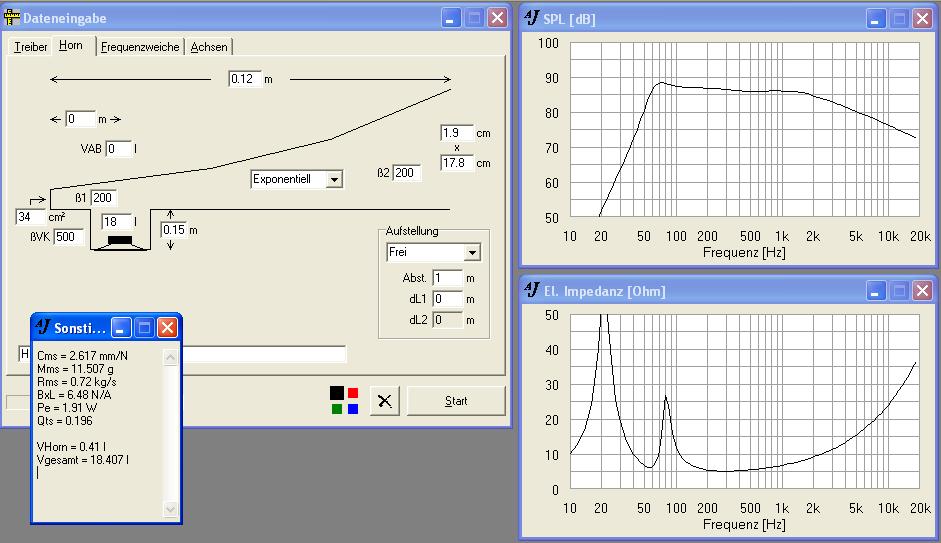
Task: Maximize the Sonsti window
Action: 144,328
